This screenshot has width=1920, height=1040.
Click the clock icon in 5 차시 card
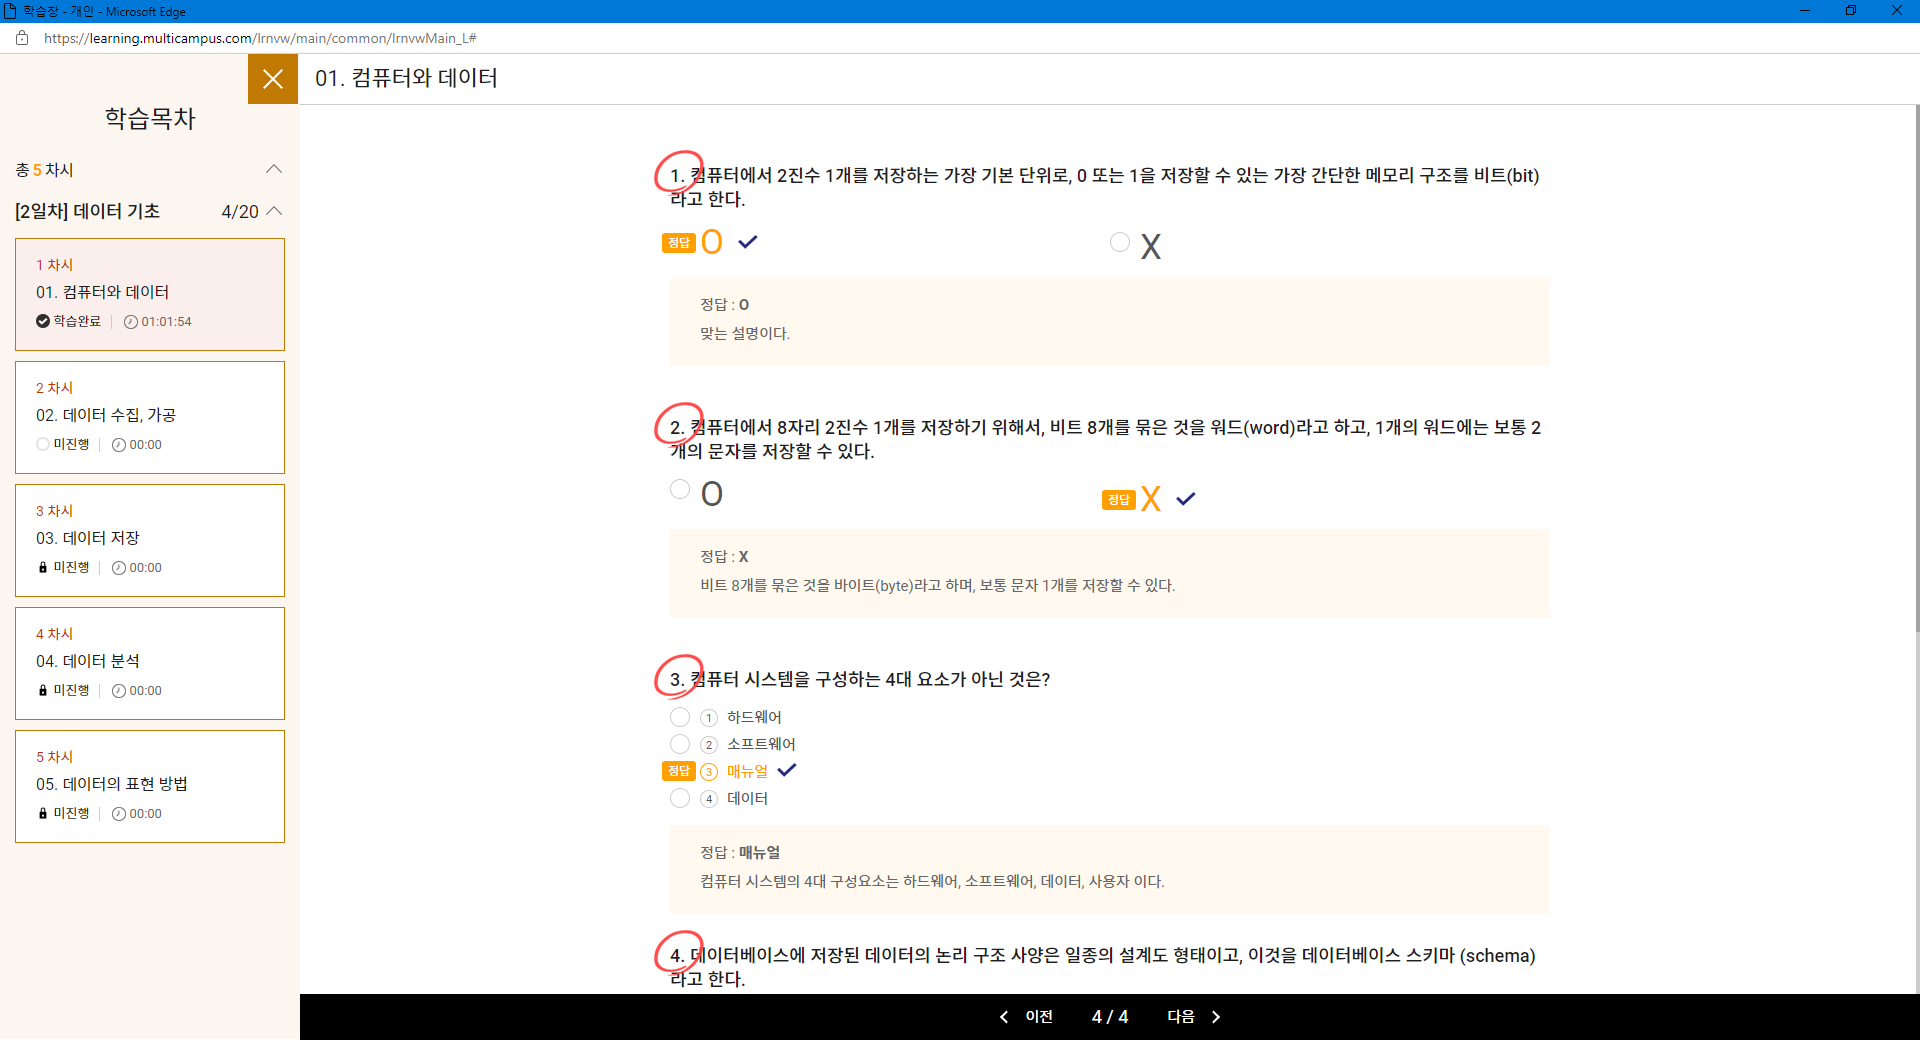point(119,814)
